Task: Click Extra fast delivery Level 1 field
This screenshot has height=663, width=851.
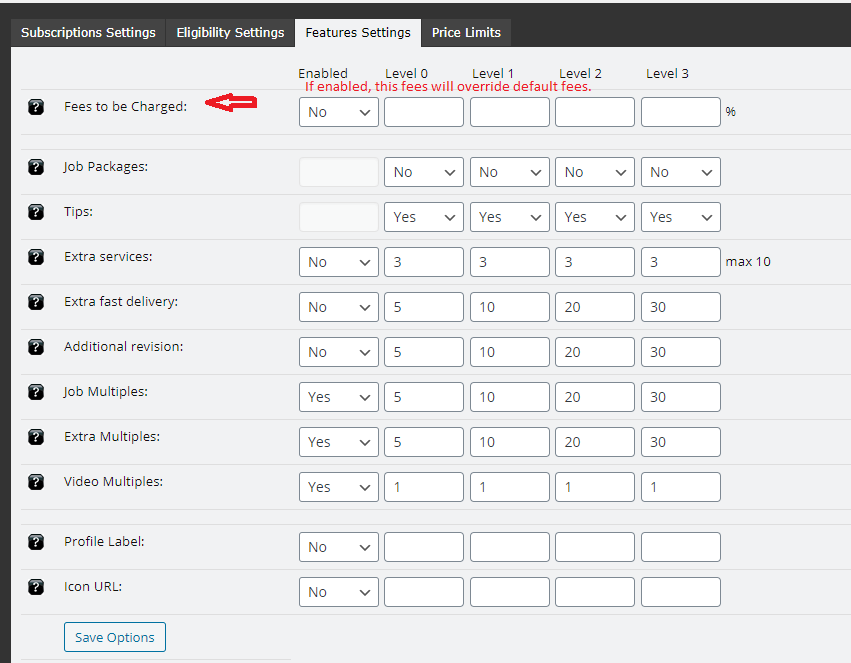Action: (x=510, y=308)
